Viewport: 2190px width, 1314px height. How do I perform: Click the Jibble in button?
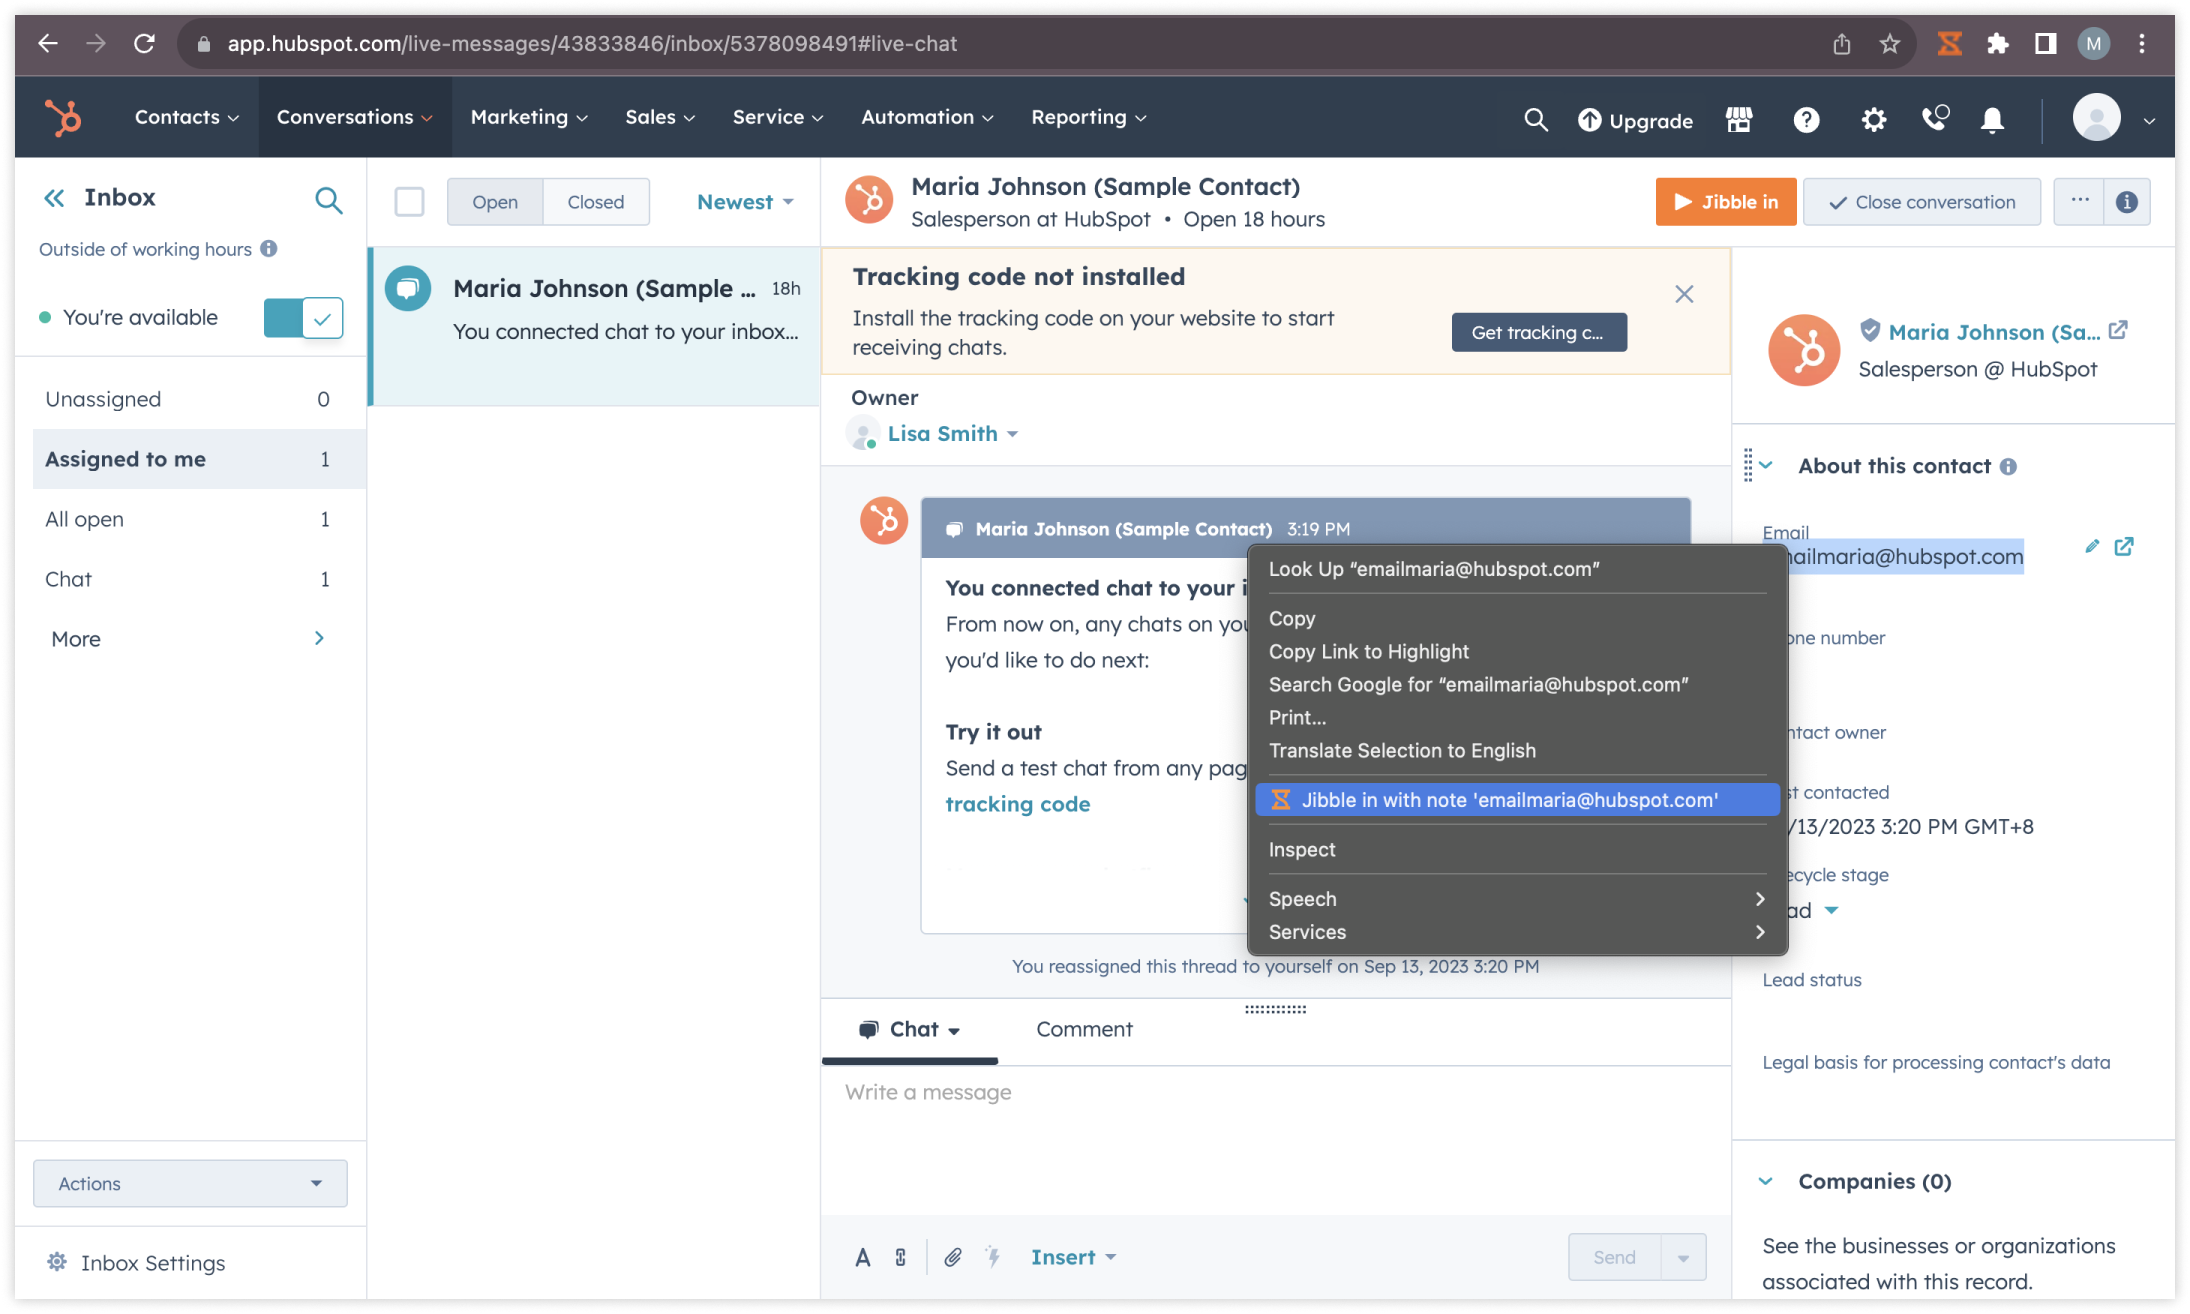tap(1726, 202)
